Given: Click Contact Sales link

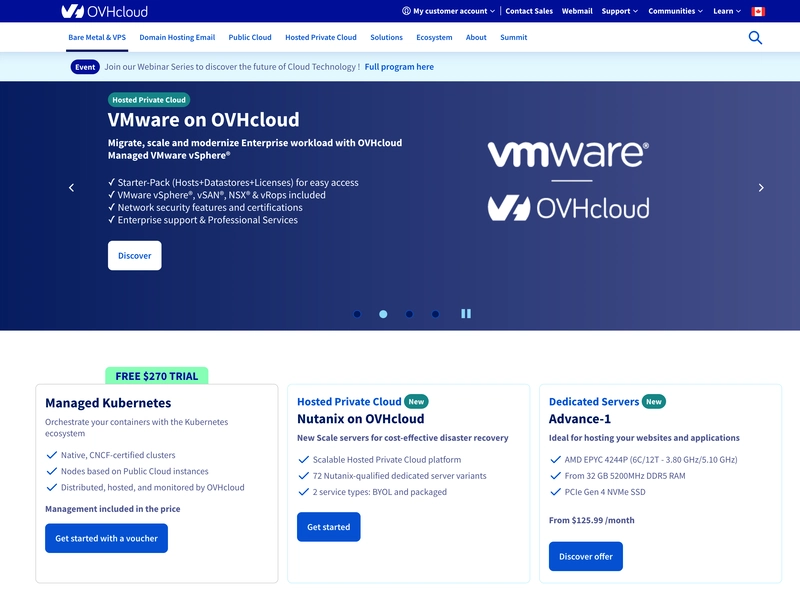Looking at the screenshot, I should (x=529, y=11).
